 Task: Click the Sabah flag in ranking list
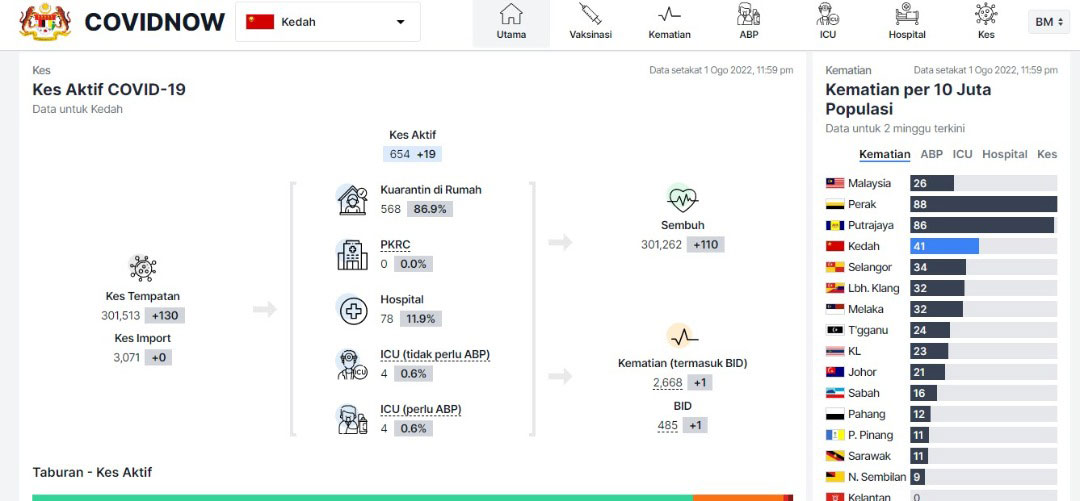click(835, 393)
